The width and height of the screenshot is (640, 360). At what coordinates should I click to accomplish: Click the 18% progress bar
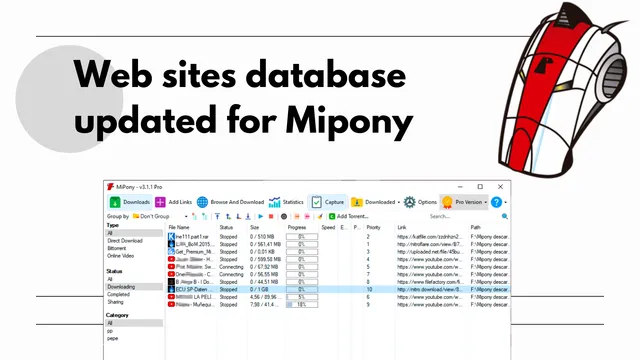tap(302, 304)
